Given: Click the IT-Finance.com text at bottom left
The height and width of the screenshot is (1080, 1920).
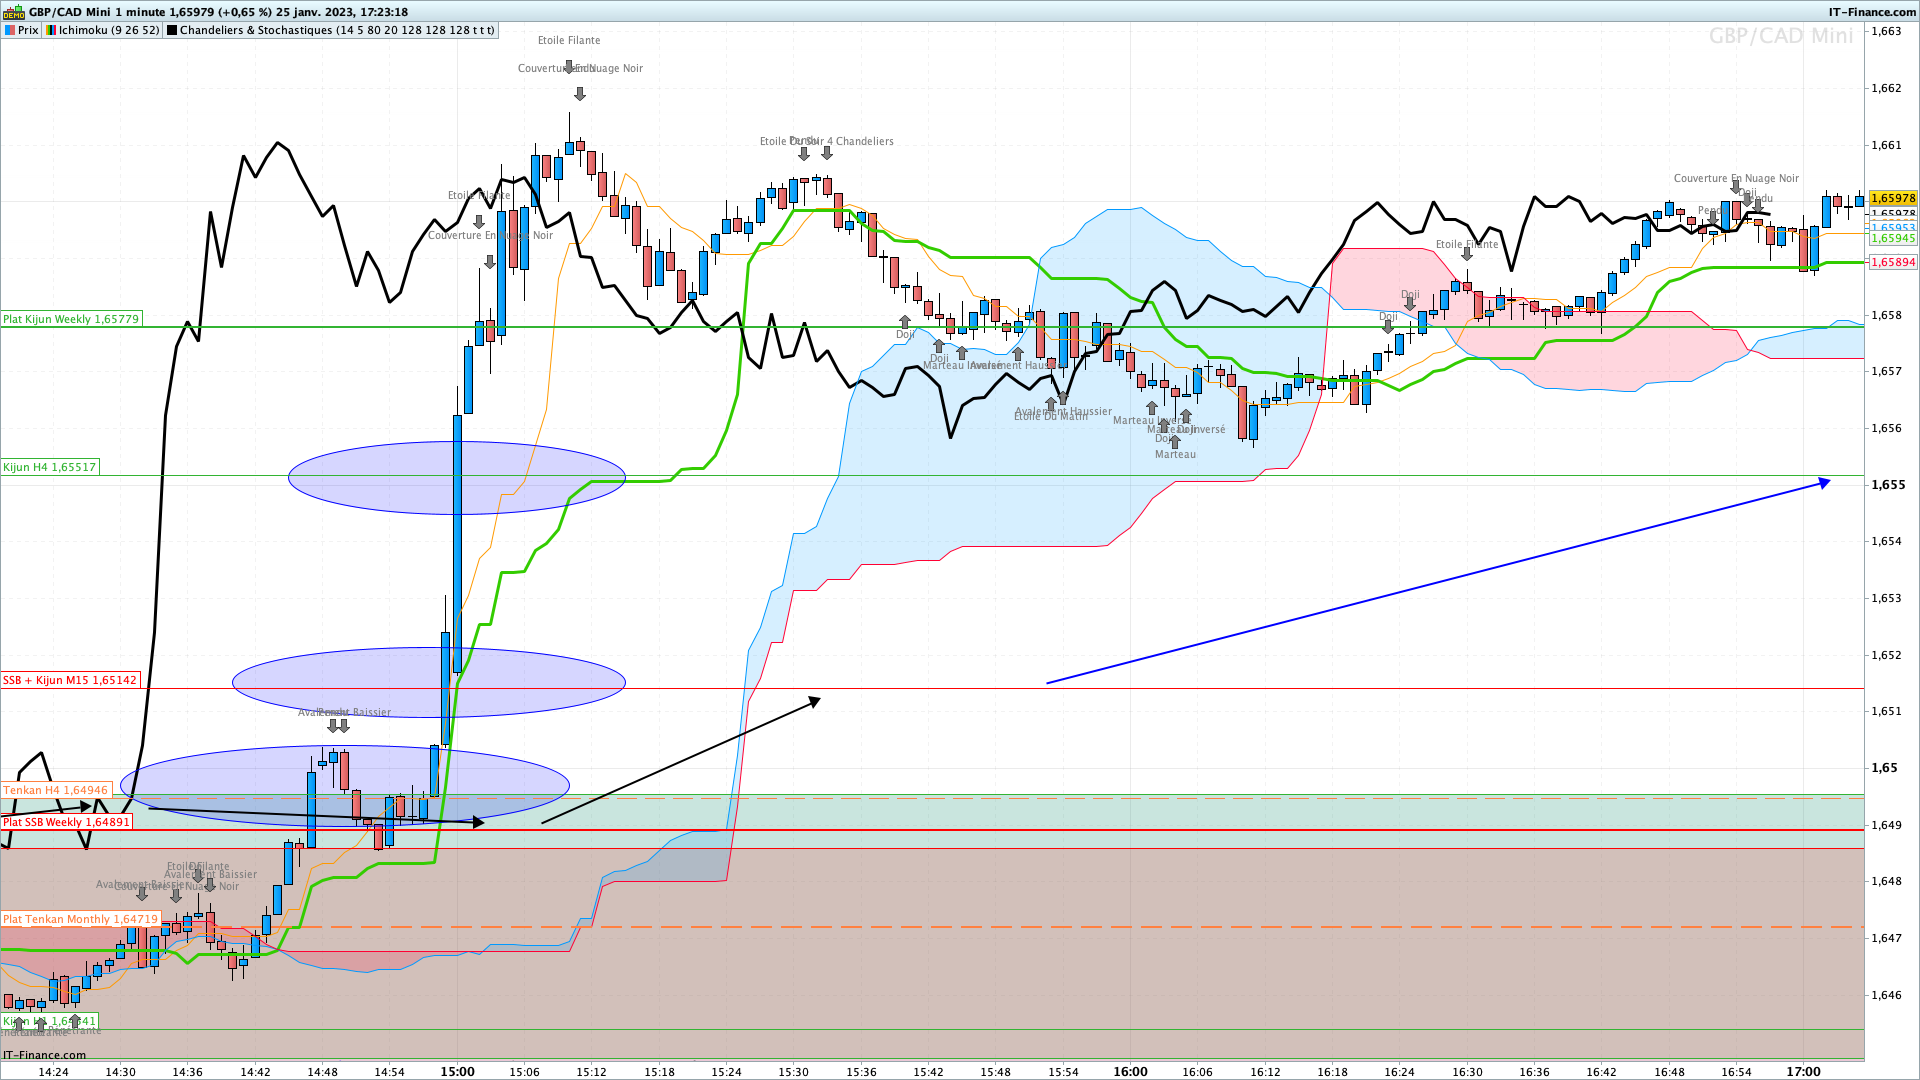Looking at the screenshot, I should [x=44, y=1054].
